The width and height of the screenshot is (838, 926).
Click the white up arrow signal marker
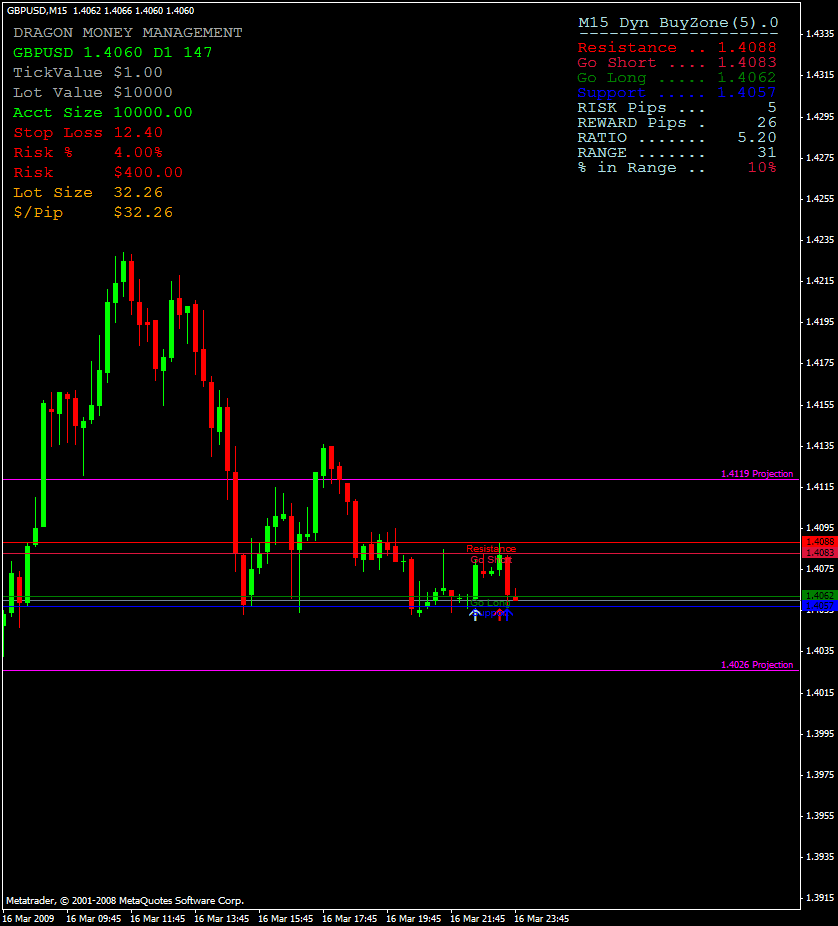[475, 615]
